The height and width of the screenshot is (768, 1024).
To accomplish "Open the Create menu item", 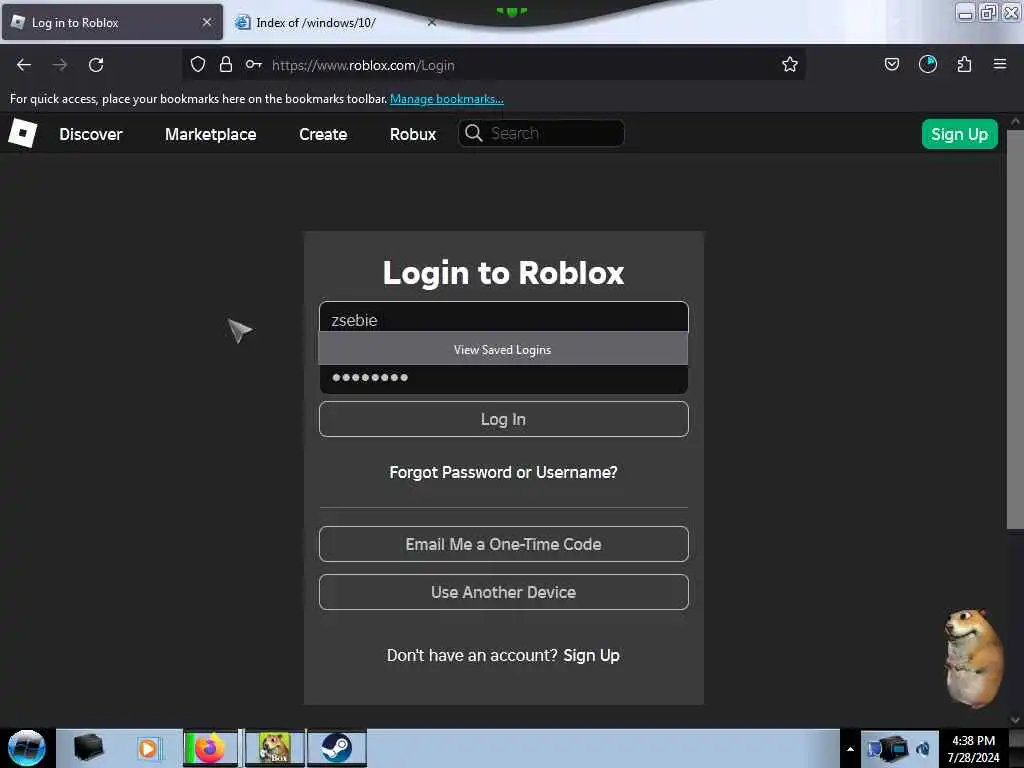I will tap(323, 134).
